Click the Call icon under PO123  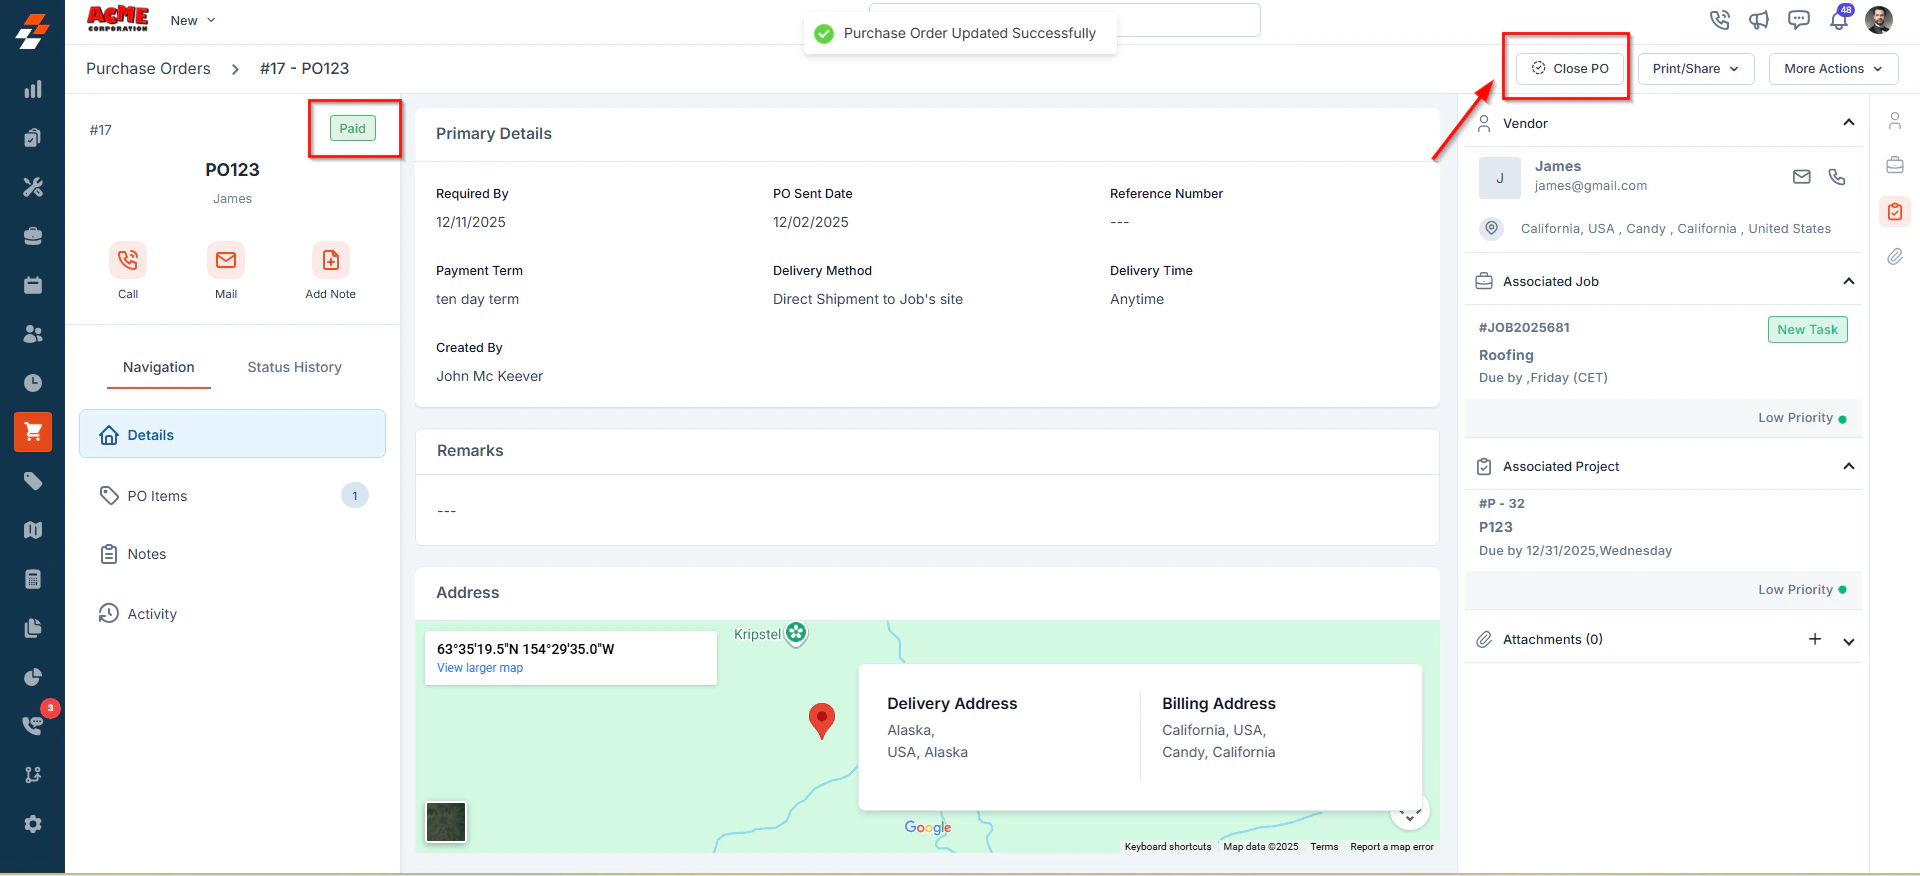tap(128, 260)
